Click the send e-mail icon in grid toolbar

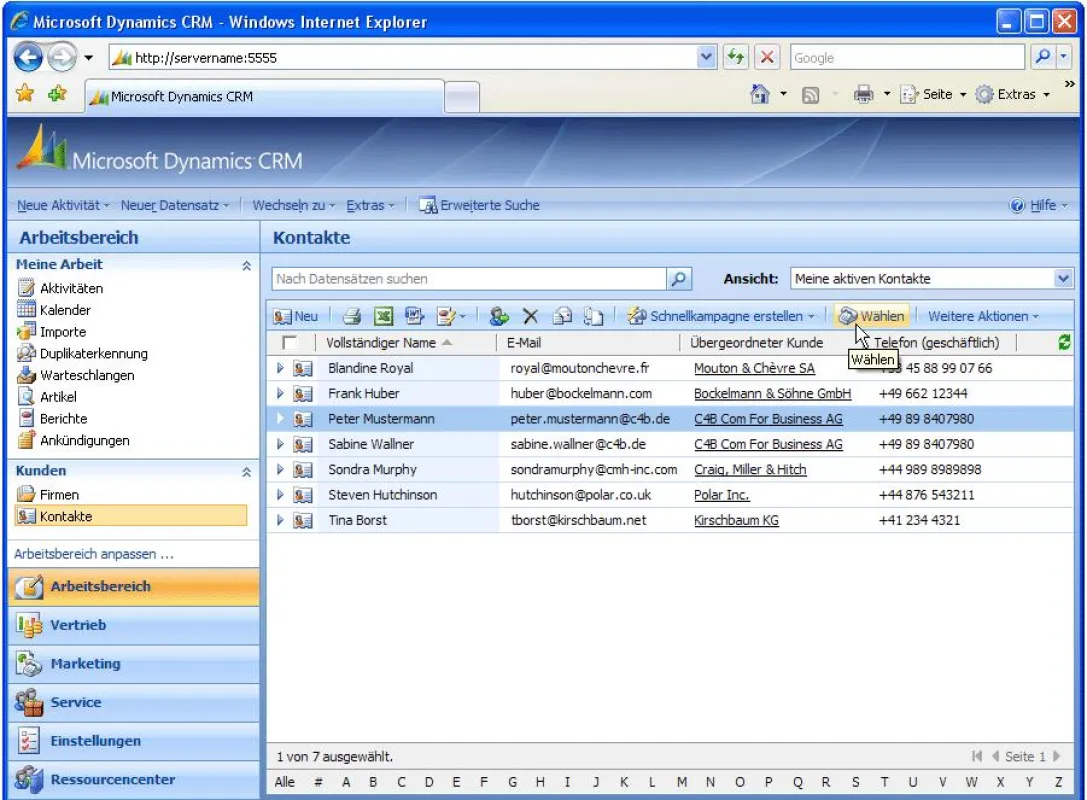[x=562, y=317]
